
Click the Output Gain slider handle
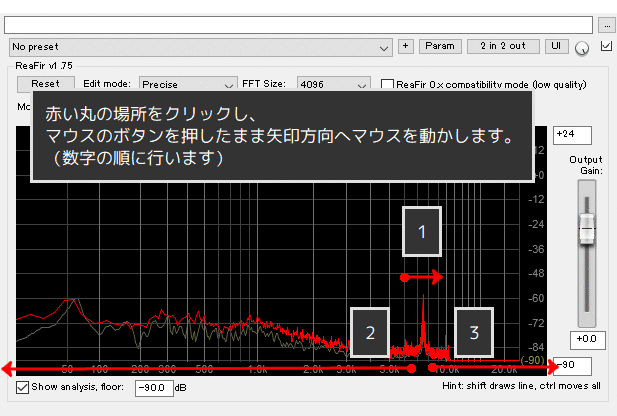coord(586,229)
